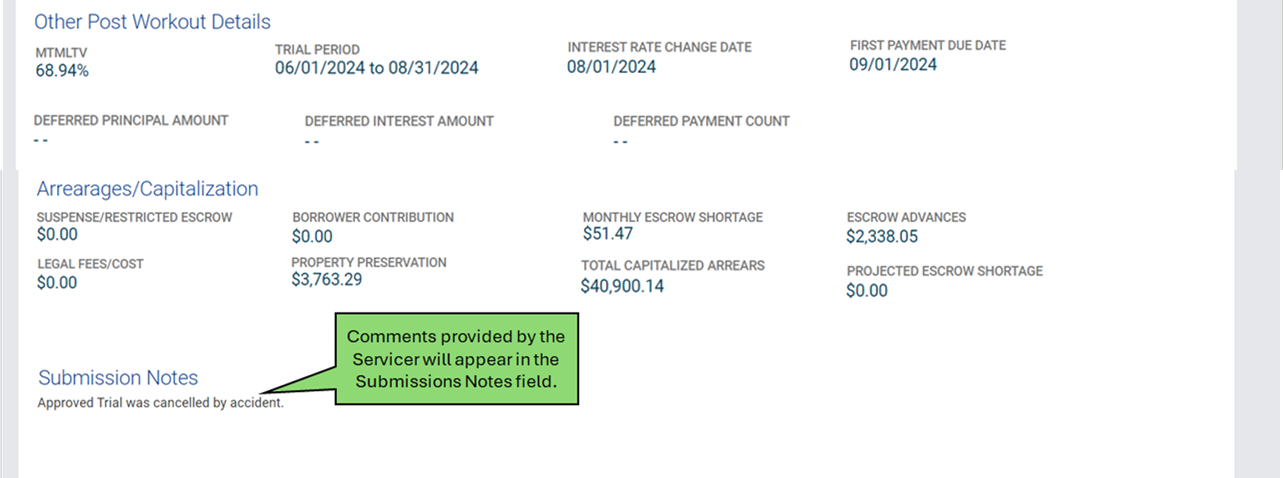This screenshot has height=478, width=1283.
Task: Select the escrow advances value $2,338.05
Action: [882, 237]
